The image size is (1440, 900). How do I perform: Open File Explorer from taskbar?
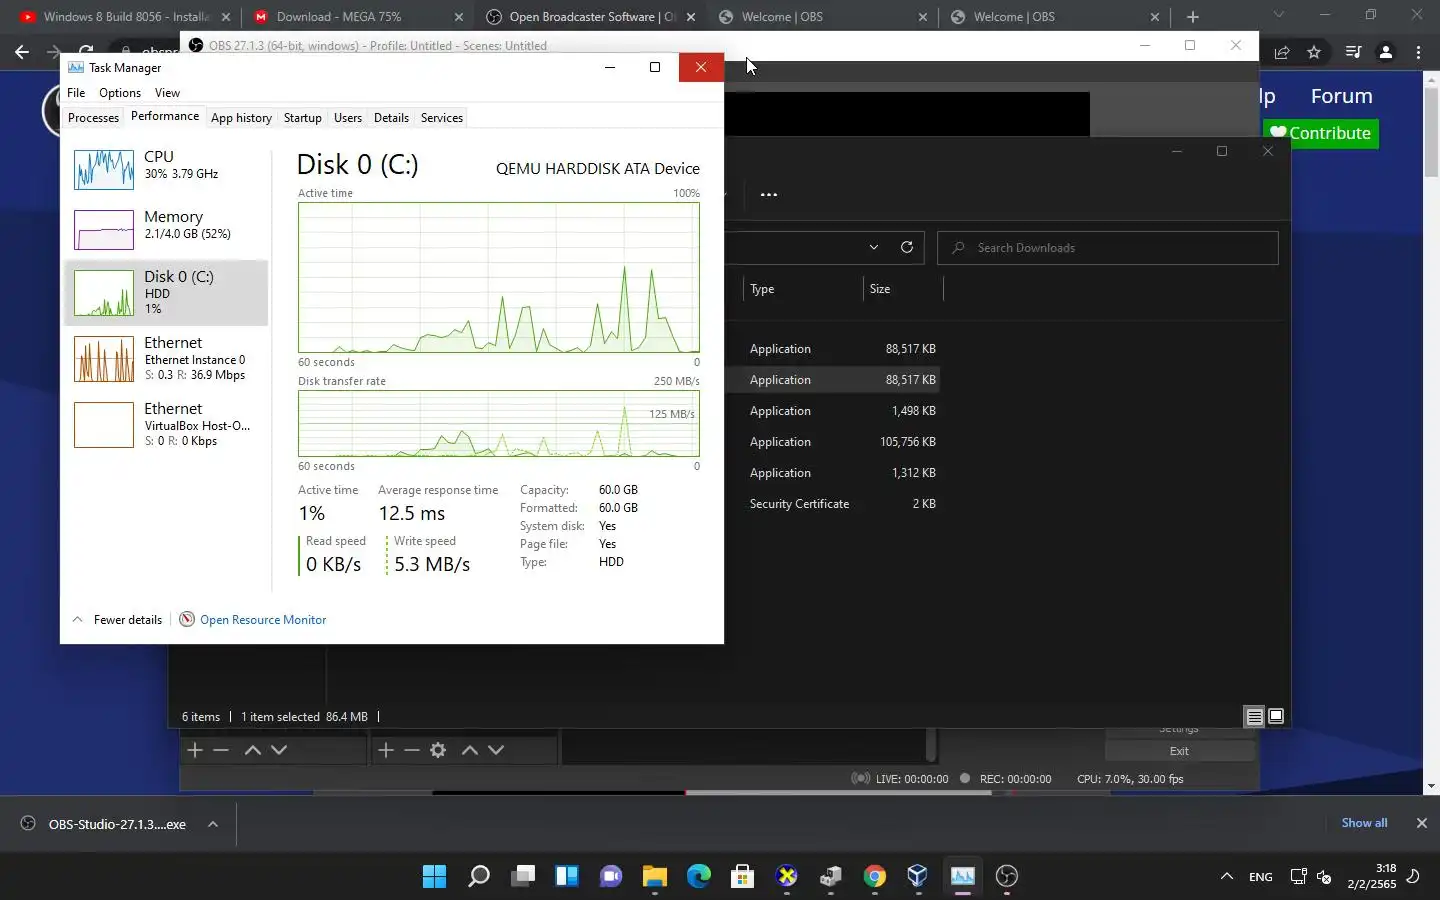tap(655, 876)
